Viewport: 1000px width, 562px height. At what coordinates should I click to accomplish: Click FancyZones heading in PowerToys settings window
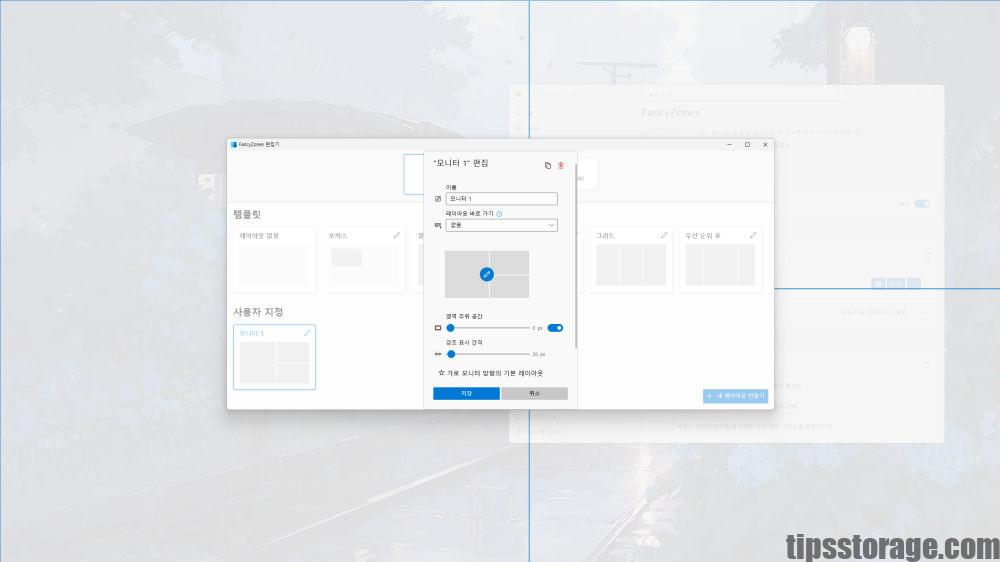(x=670, y=113)
